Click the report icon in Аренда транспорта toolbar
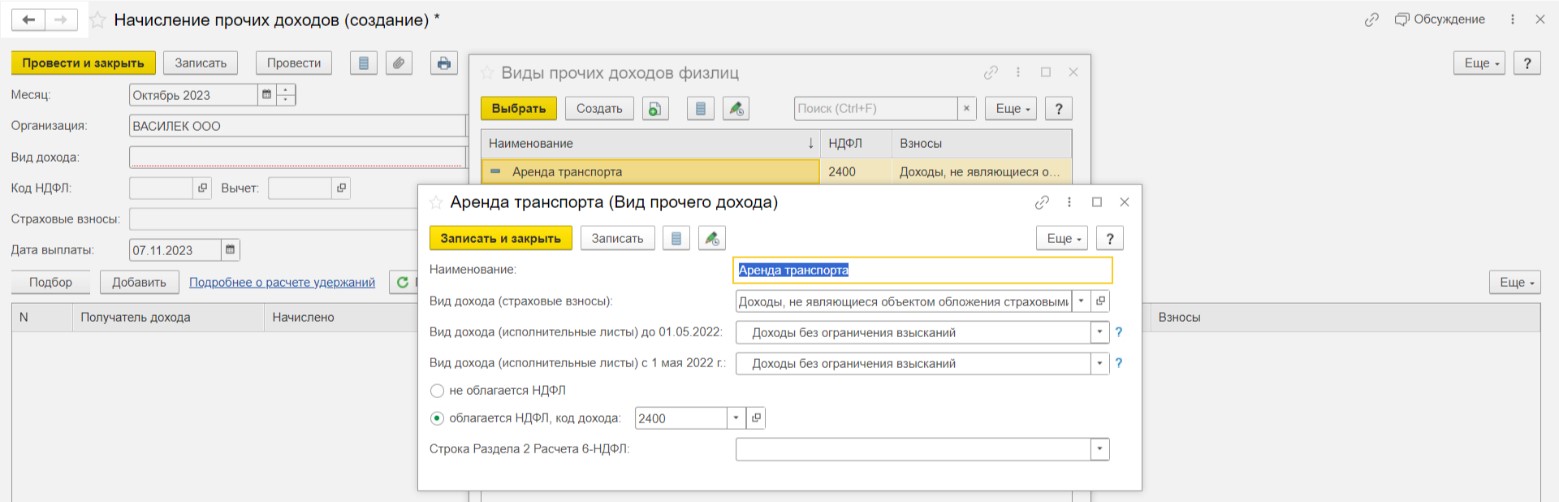Screen dimensions: 1559x502 [677, 238]
